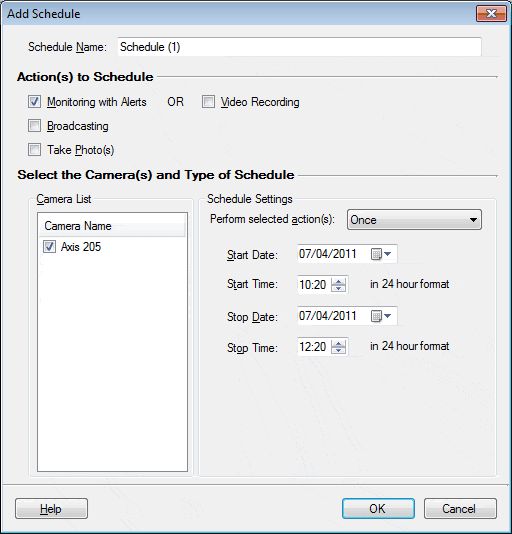The width and height of the screenshot is (512, 534).
Task: Expand the Perform selected action(s) dropdown
Action: click(414, 220)
